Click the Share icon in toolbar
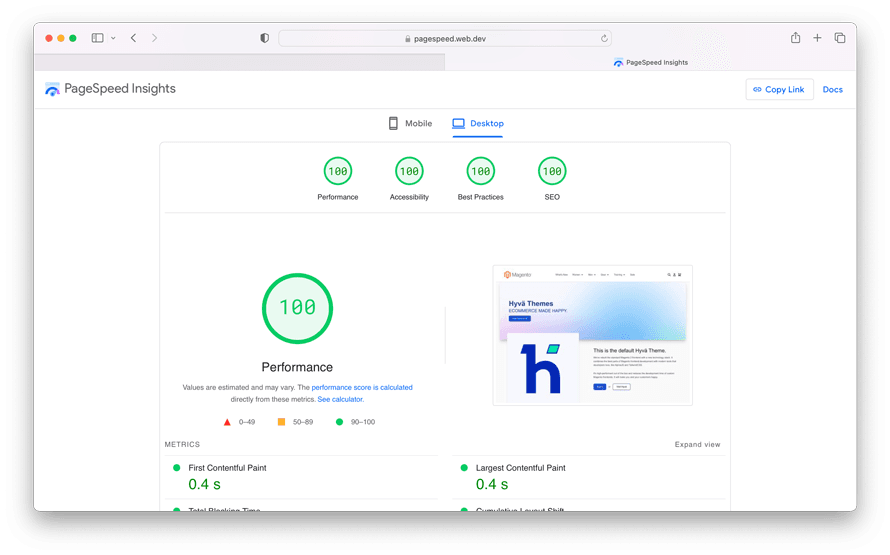890x555 pixels. 795,38
